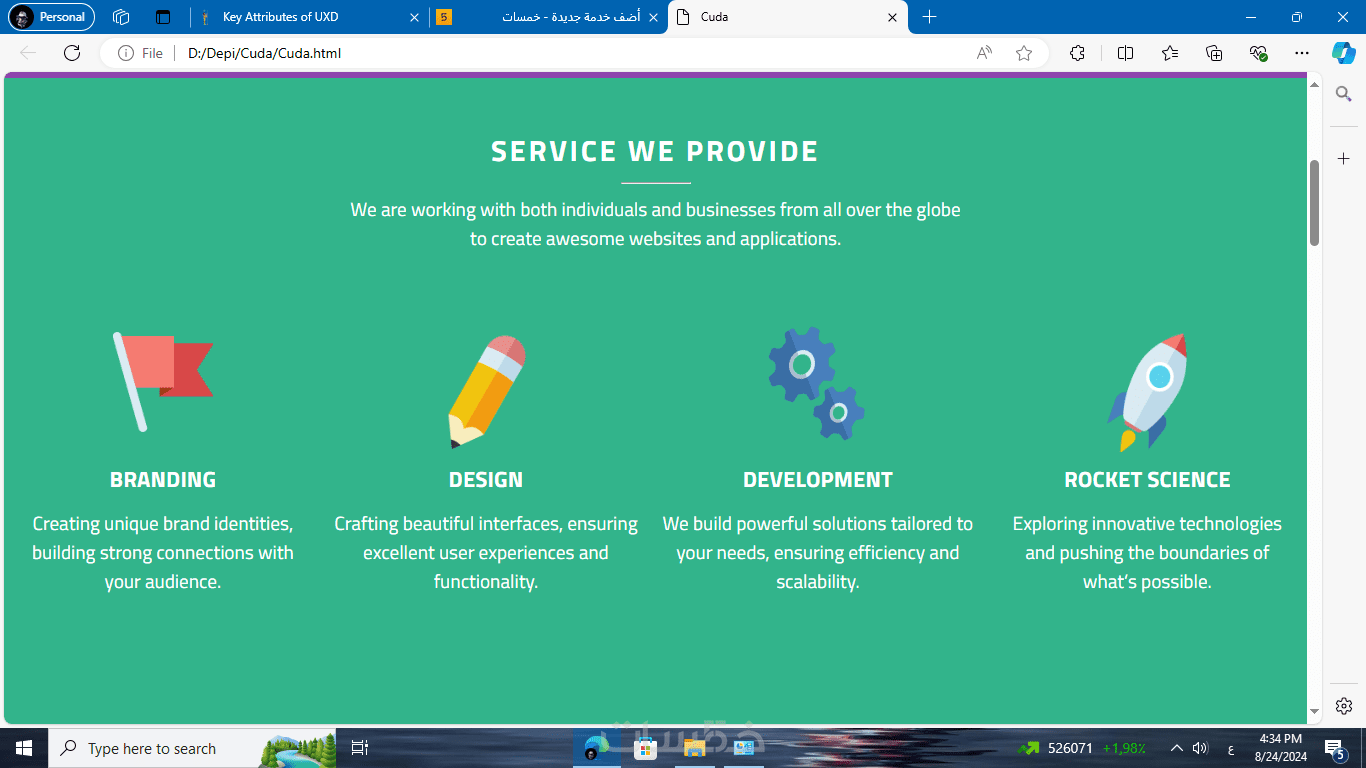
Task: Click the page vertical scrollbar thumb
Action: (x=1315, y=202)
